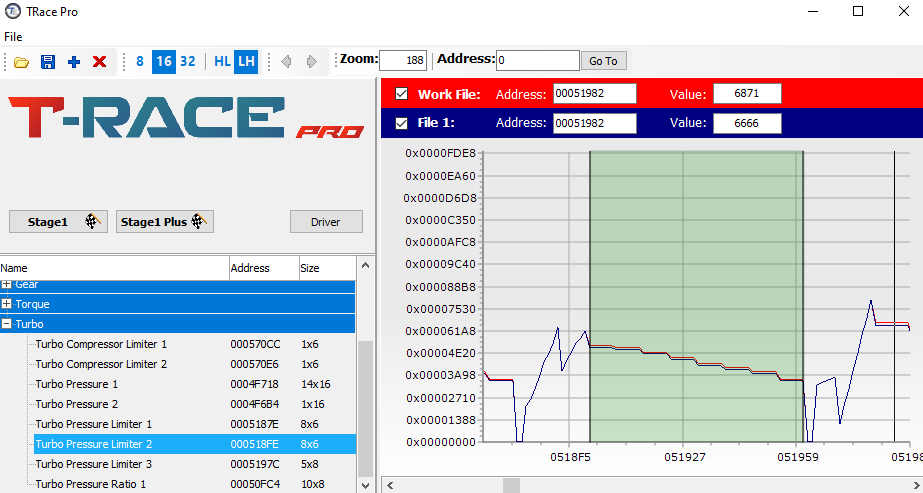Toggle the Work File checkbox
Image resolution: width=923 pixels, height=493 pixels.
[x=402, y=94]
